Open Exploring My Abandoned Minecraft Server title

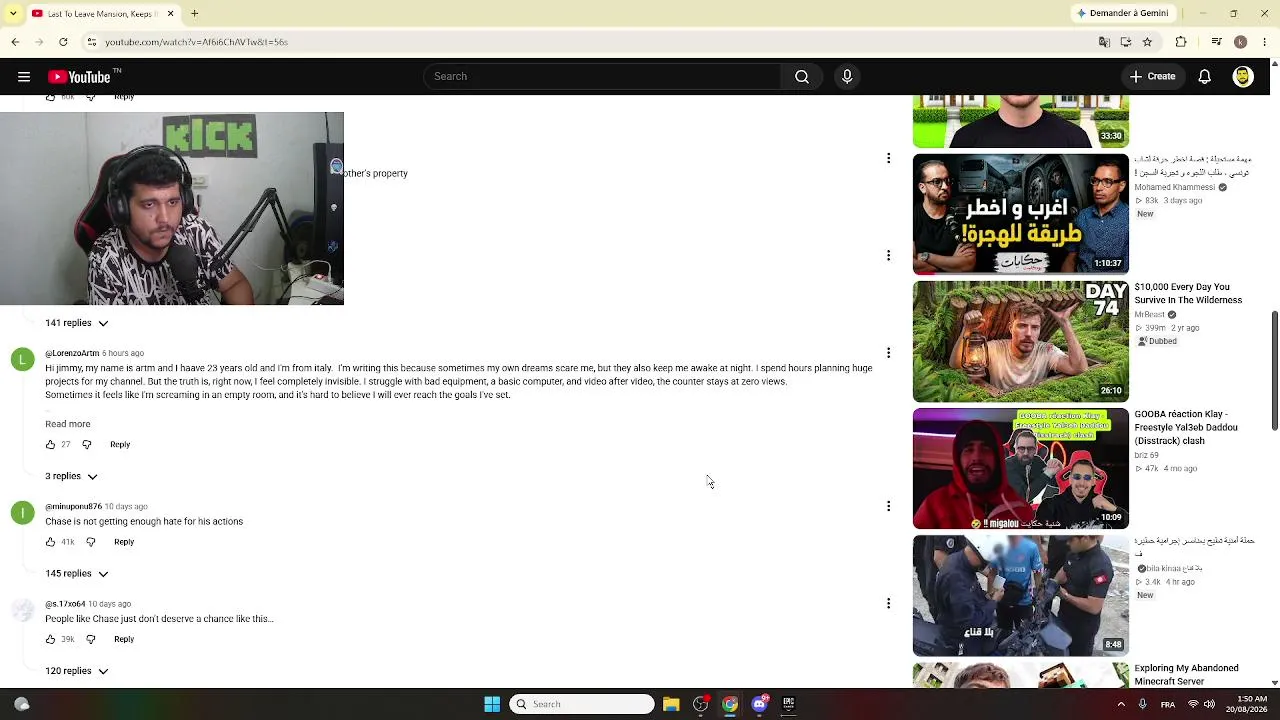(1186, 675)
